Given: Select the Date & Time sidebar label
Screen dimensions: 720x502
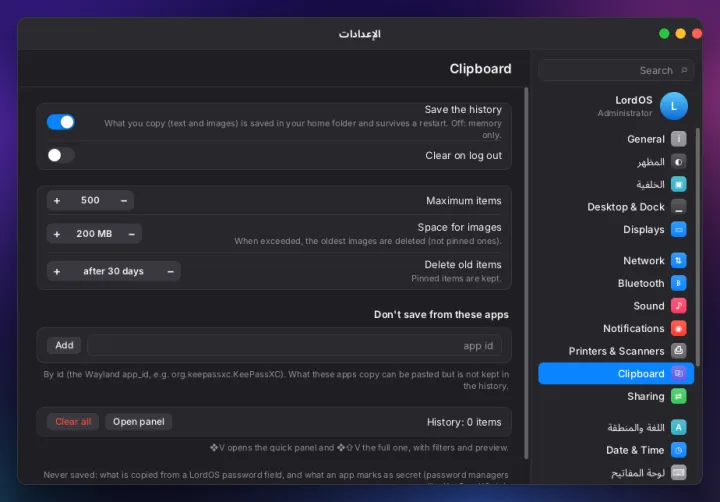Looking at the screenshot, I should (x=635, y=450).
